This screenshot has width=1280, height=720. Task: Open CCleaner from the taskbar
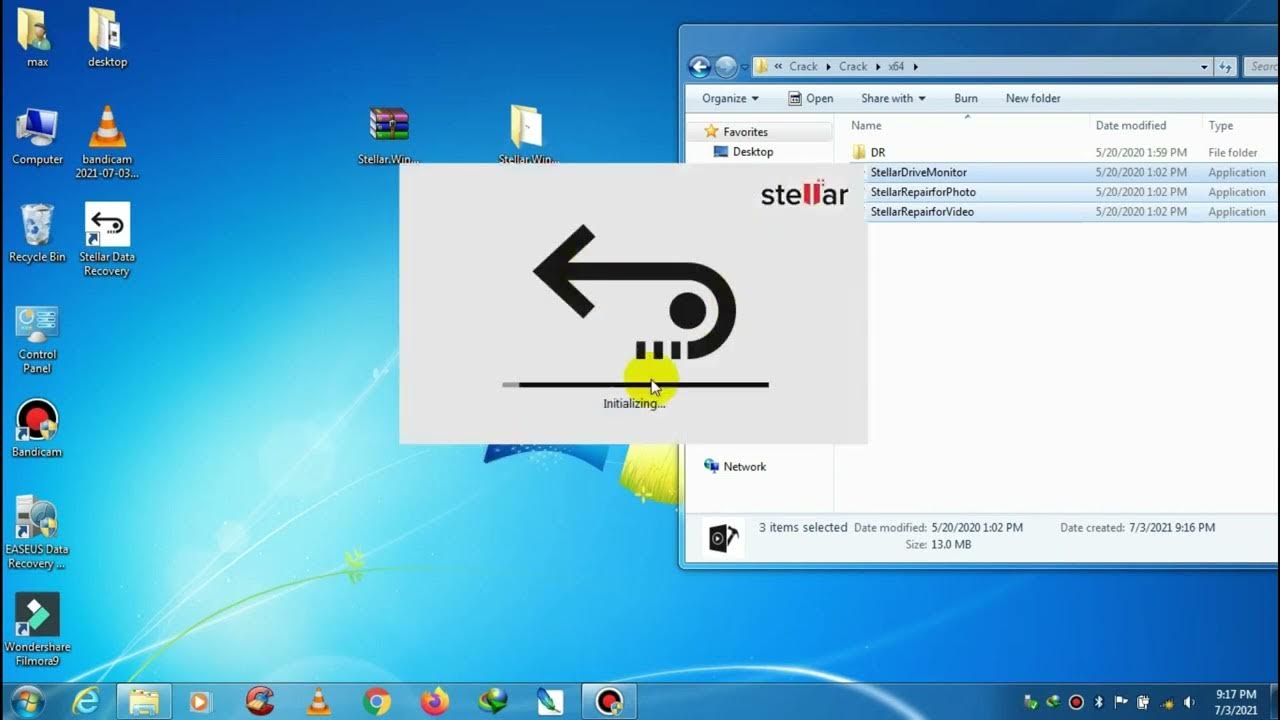(260, 702)
